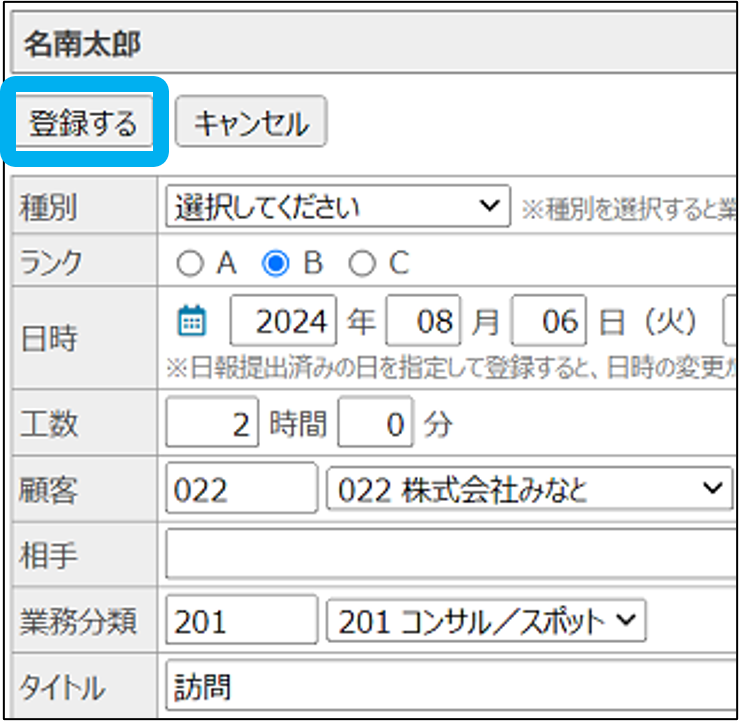Click the 顧客 code field showing 022

[241, 489]
